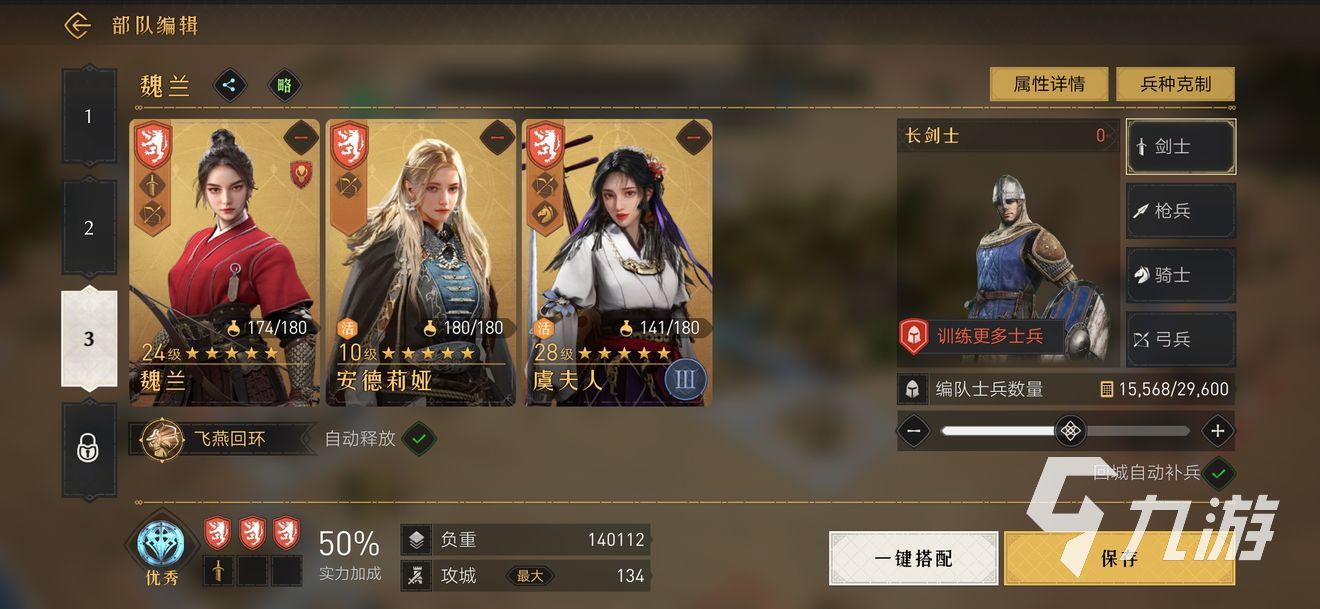The height and width of the screenshot is (609, 1320).
Task: Switch to troop tab 2
Action: click(89, 228)
